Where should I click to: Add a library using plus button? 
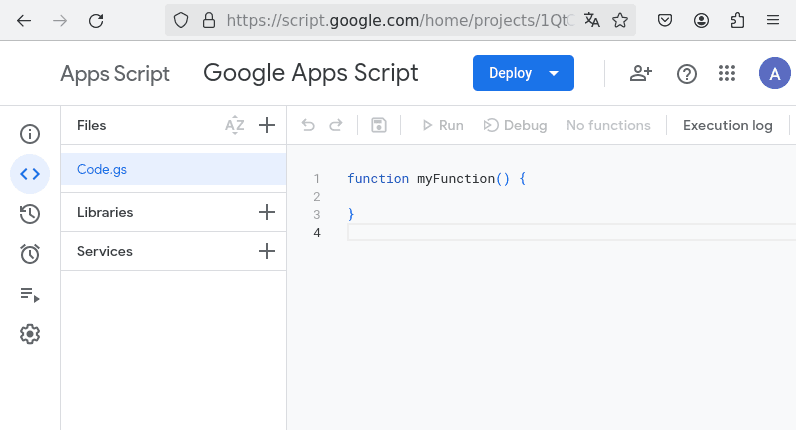(267, 212)
